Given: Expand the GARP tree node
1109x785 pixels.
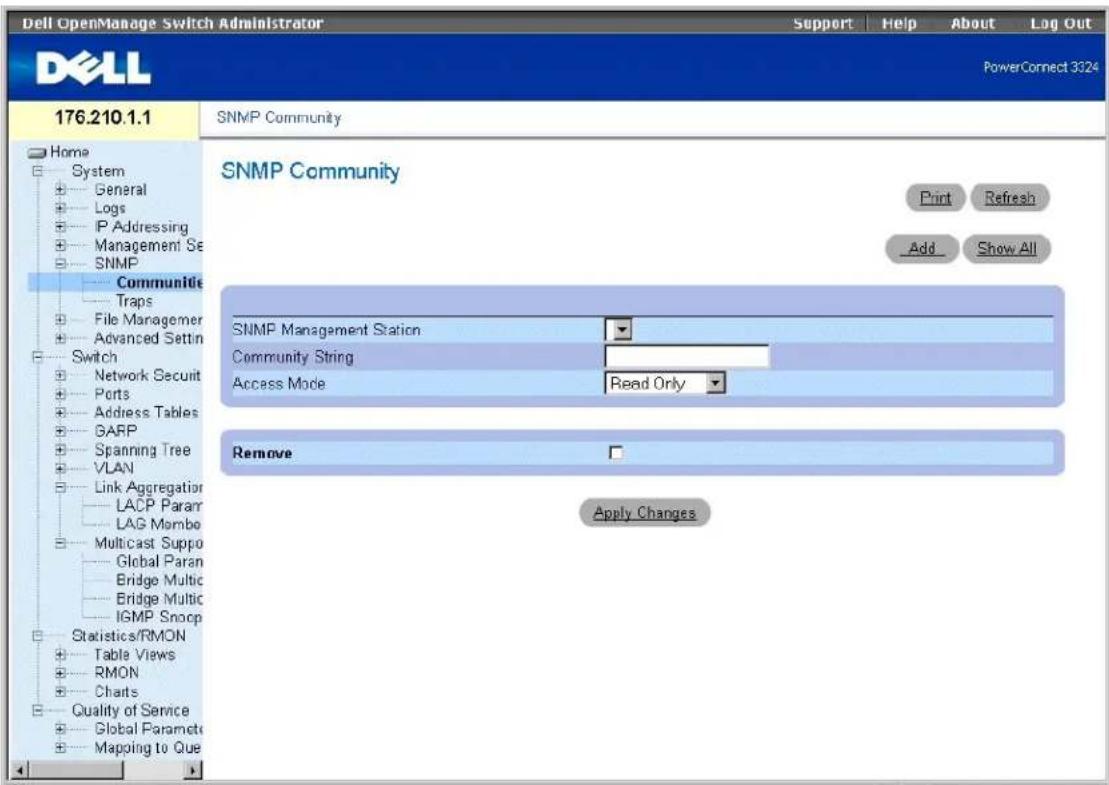Looking at the screenshot, I should [61, 431].
